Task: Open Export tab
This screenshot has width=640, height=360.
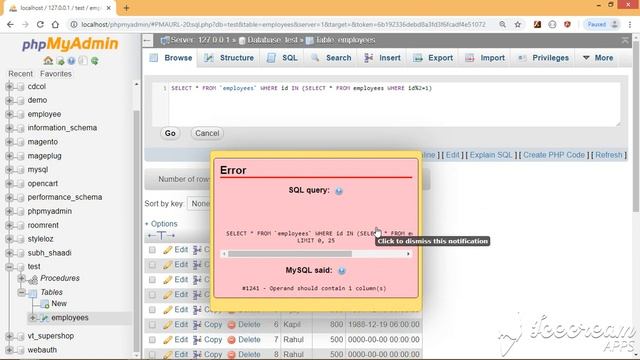Action: tap(433, 58)
